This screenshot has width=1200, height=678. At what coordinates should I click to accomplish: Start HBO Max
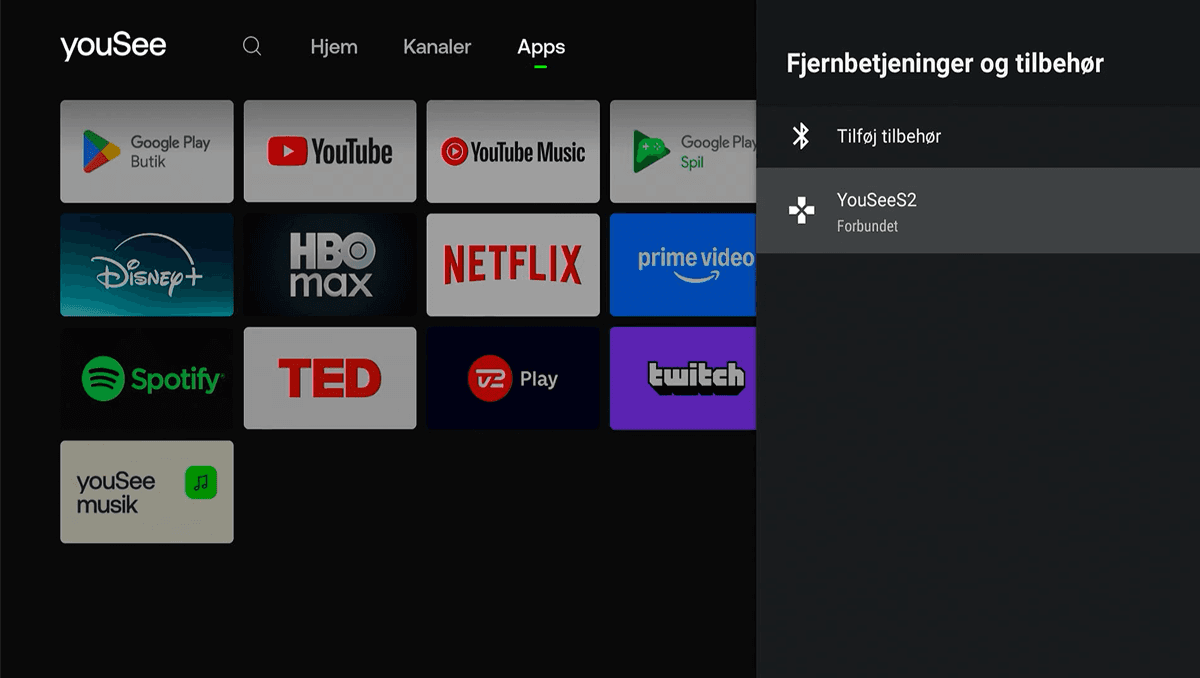point(330,264)
